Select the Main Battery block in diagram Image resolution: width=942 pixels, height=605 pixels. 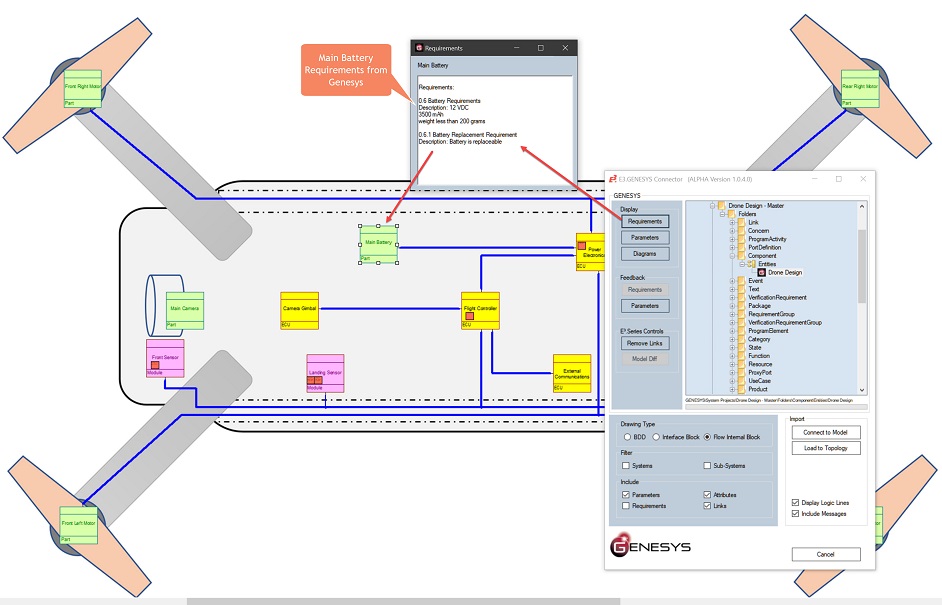point(378,245)
